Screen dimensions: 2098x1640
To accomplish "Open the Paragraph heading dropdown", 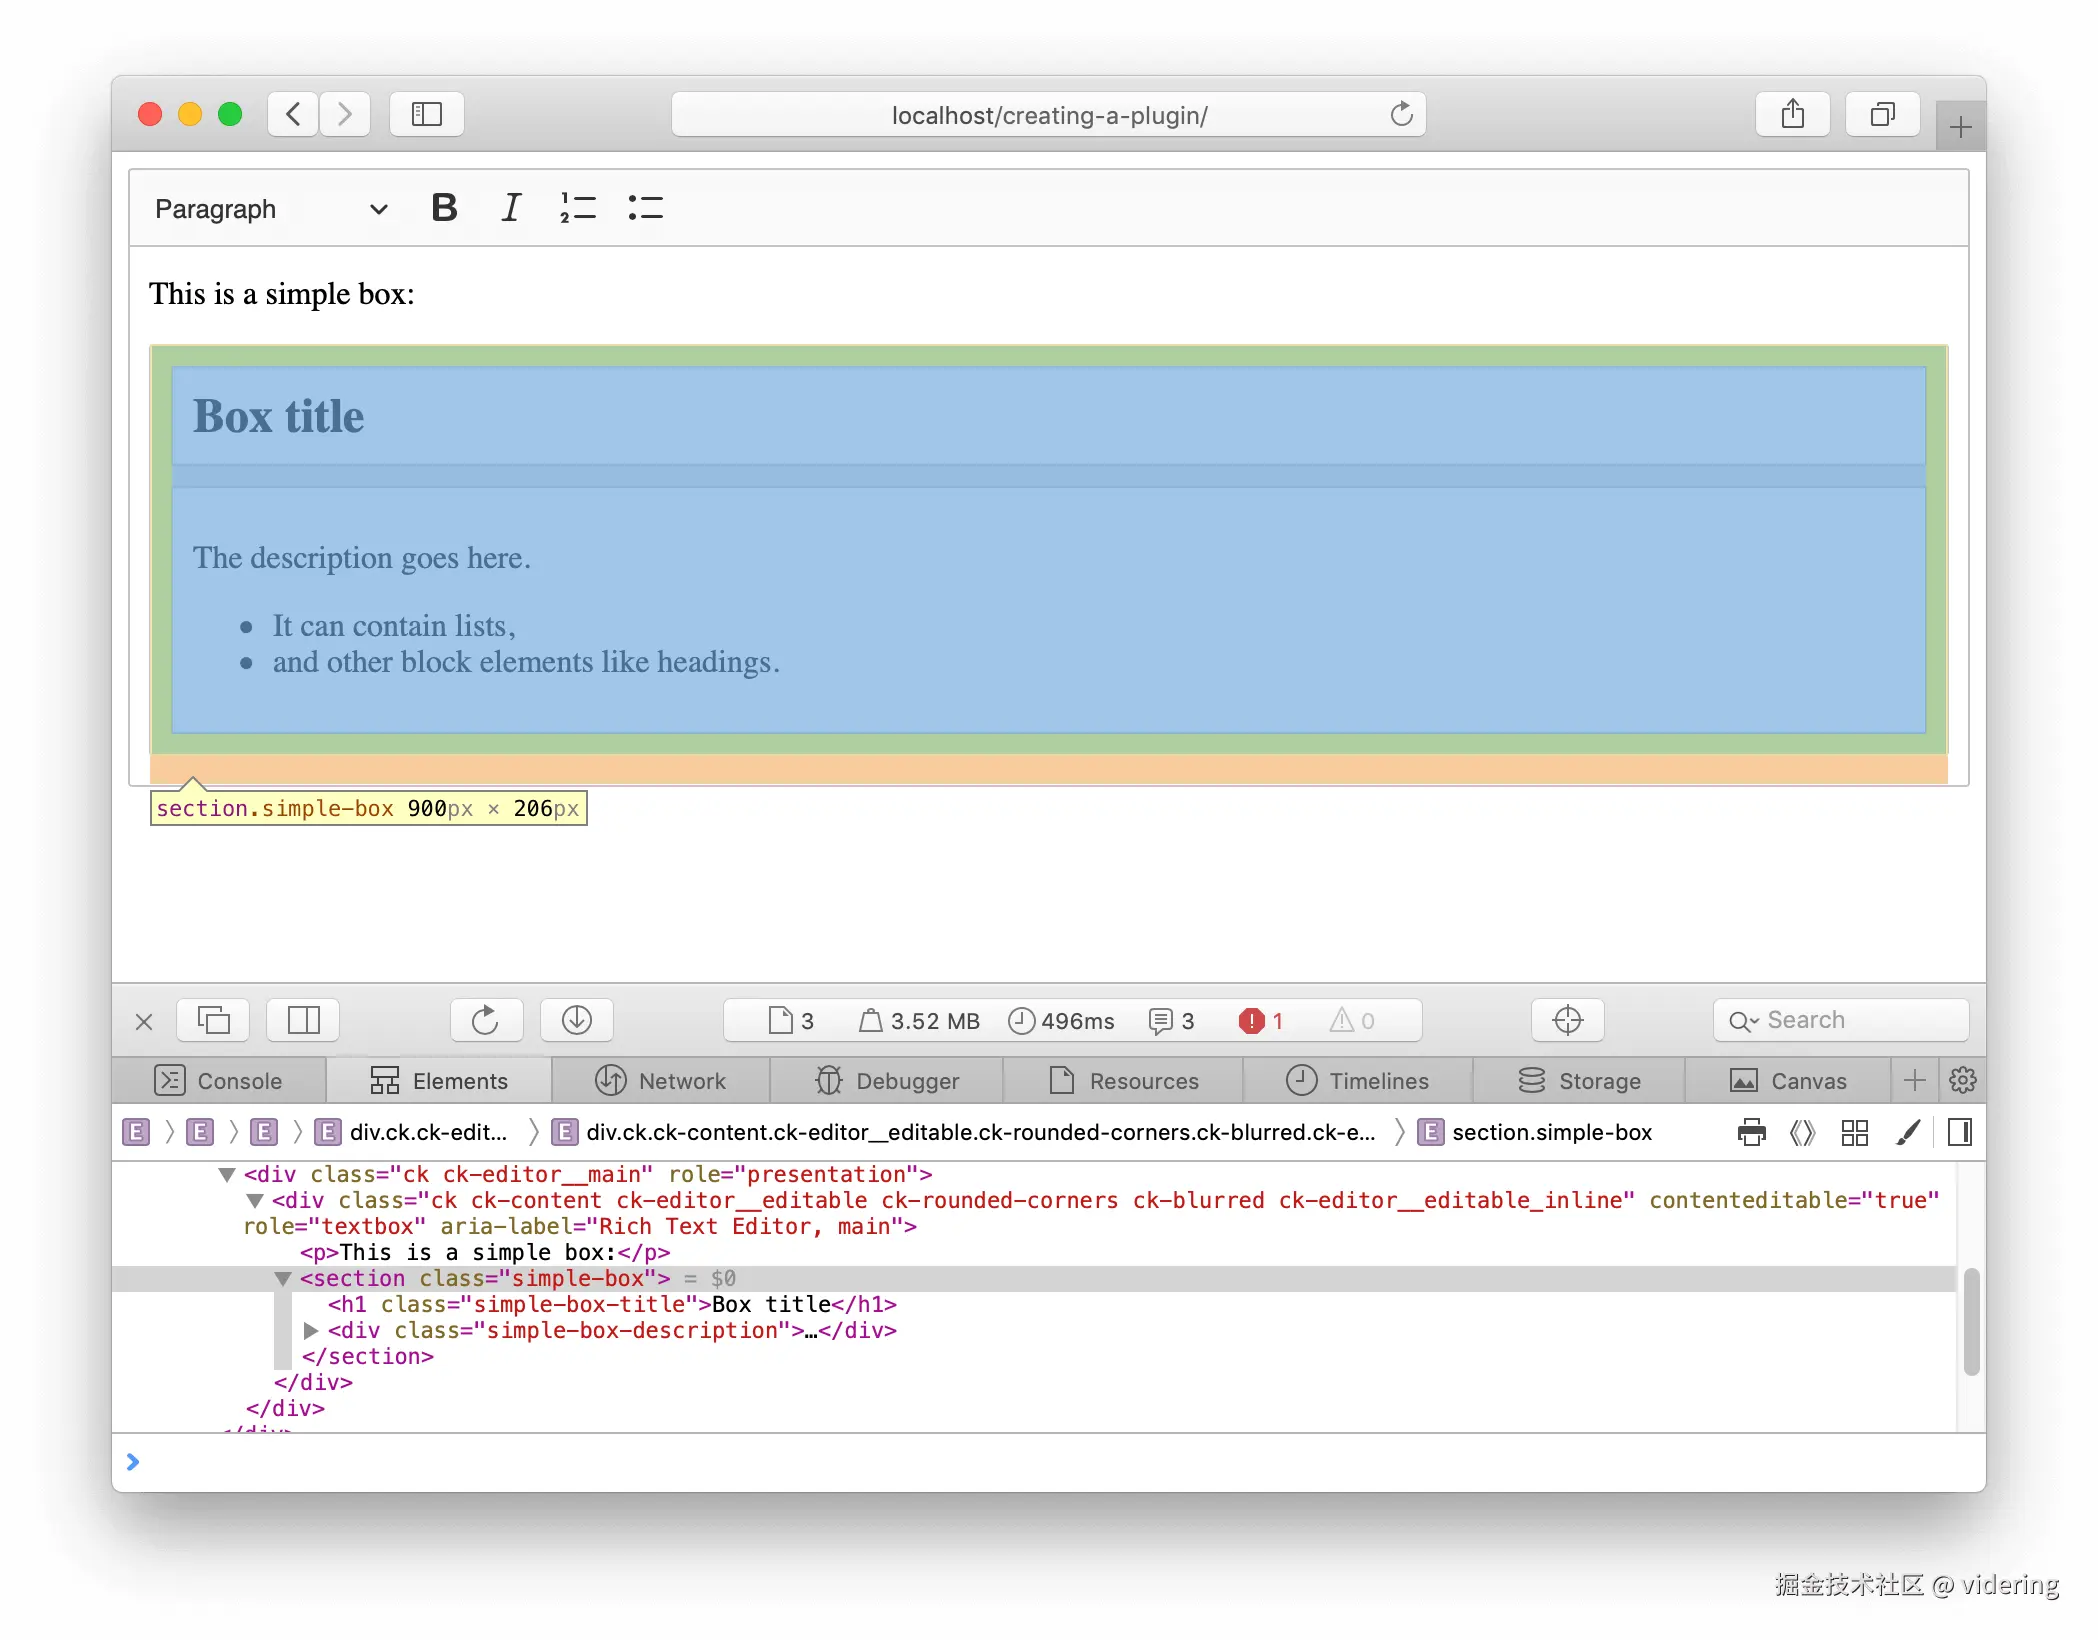I will [270, 209].
